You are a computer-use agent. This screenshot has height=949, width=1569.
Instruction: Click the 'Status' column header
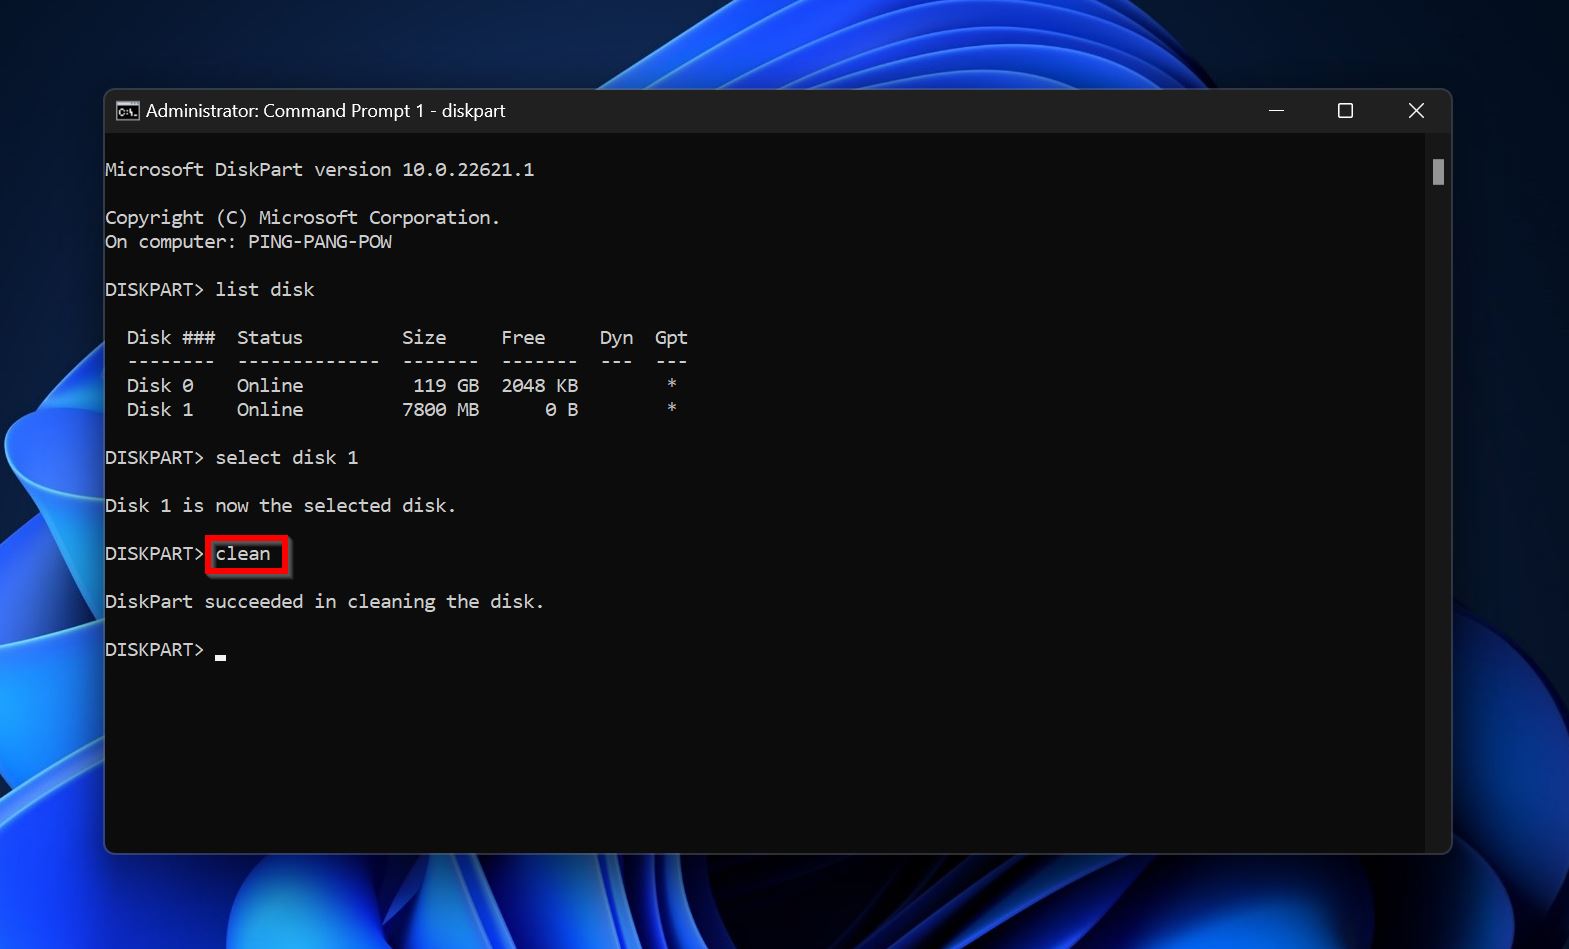pos(270,338)
